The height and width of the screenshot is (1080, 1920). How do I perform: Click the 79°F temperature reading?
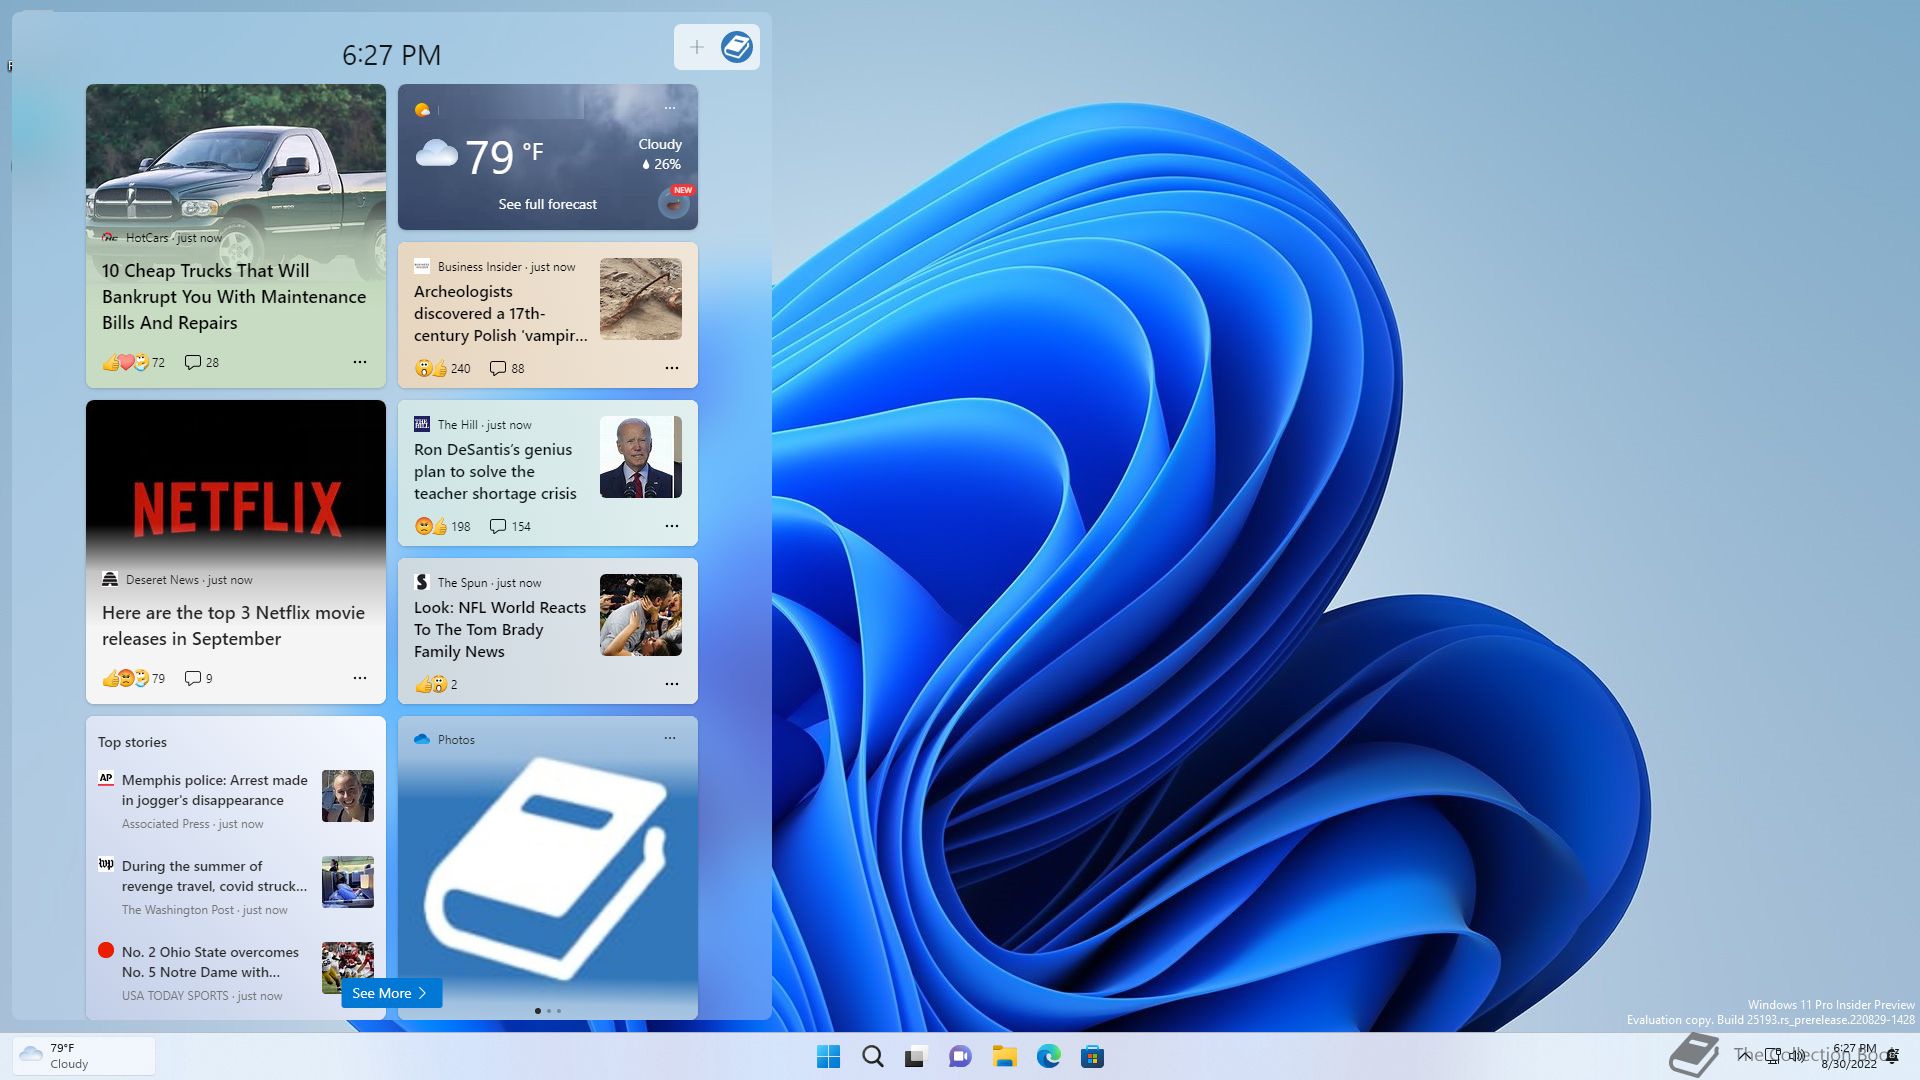(x=505, y=157)
